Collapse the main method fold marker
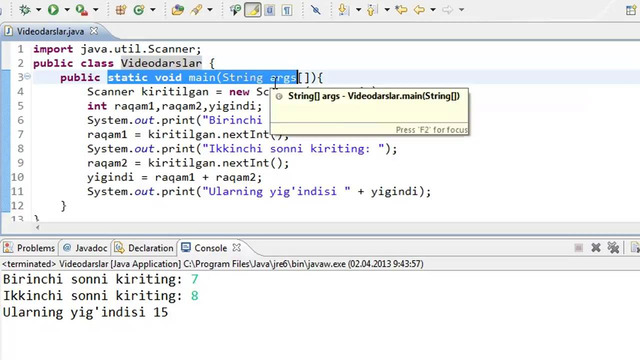The width and height of the screenshot is (640, 360). click(27, 76)
